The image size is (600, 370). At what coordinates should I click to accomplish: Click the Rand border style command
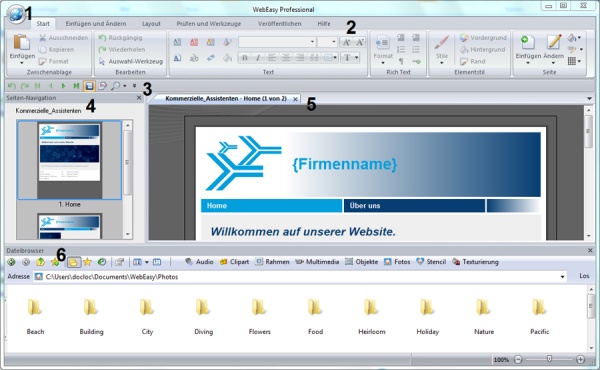tap(473, 61)
